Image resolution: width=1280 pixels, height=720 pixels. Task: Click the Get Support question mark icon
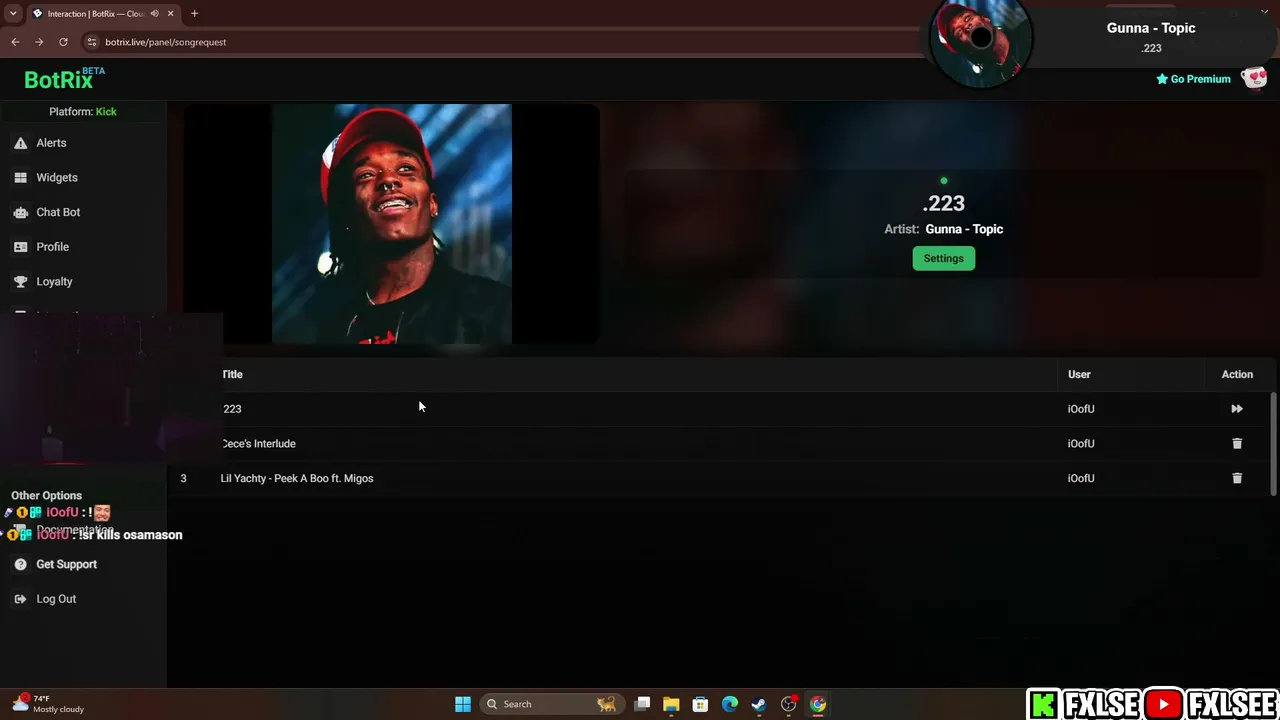point(20,565)
